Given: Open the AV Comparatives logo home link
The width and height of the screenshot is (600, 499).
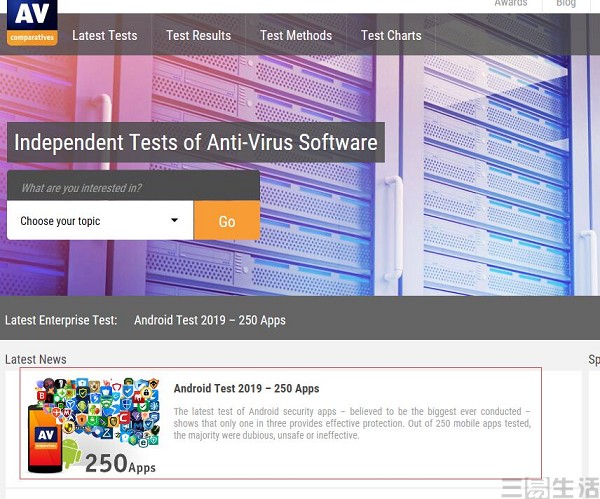Looking at the screenshot, I should click(x=32, y=22).
